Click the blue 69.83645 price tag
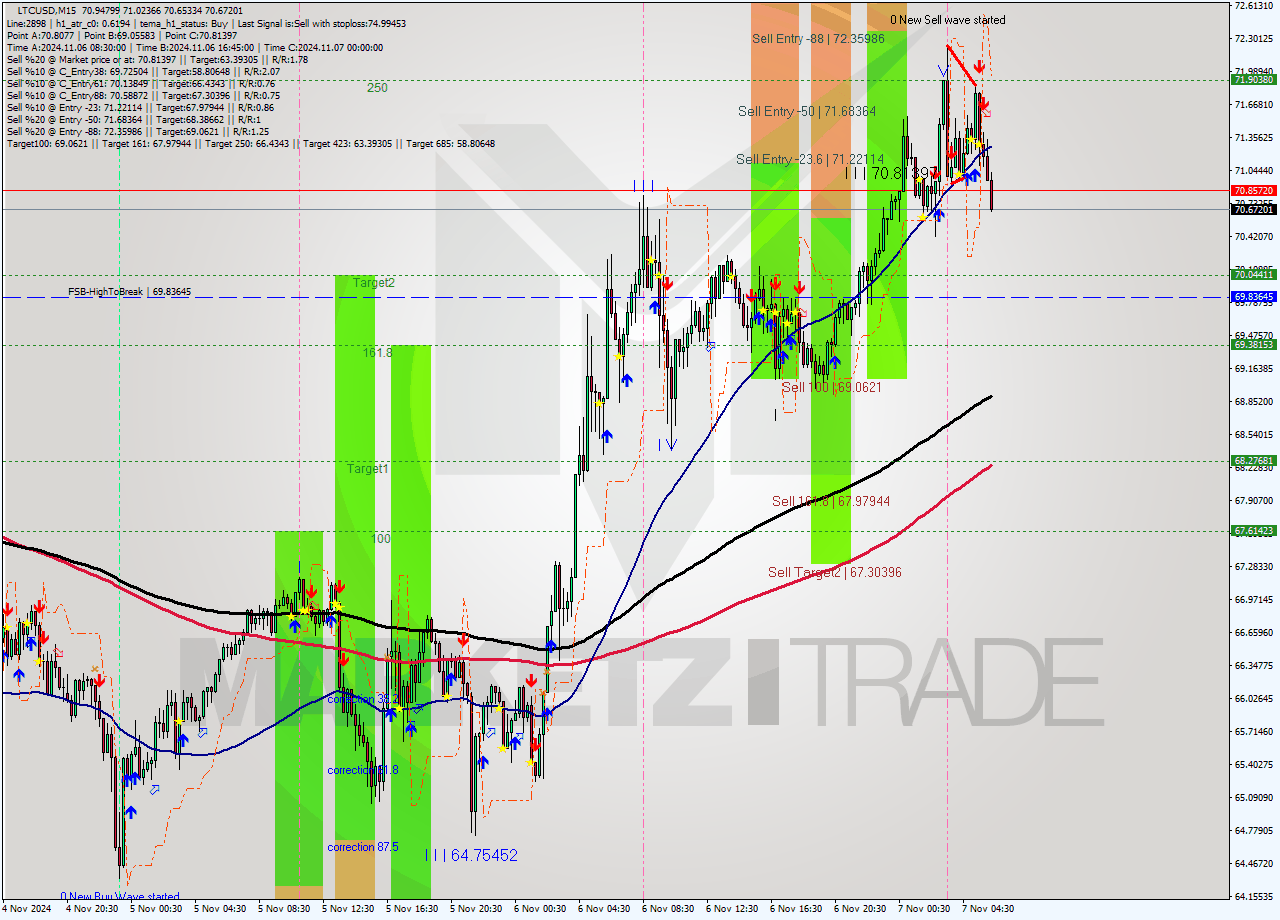 [x=1254, y=297]
